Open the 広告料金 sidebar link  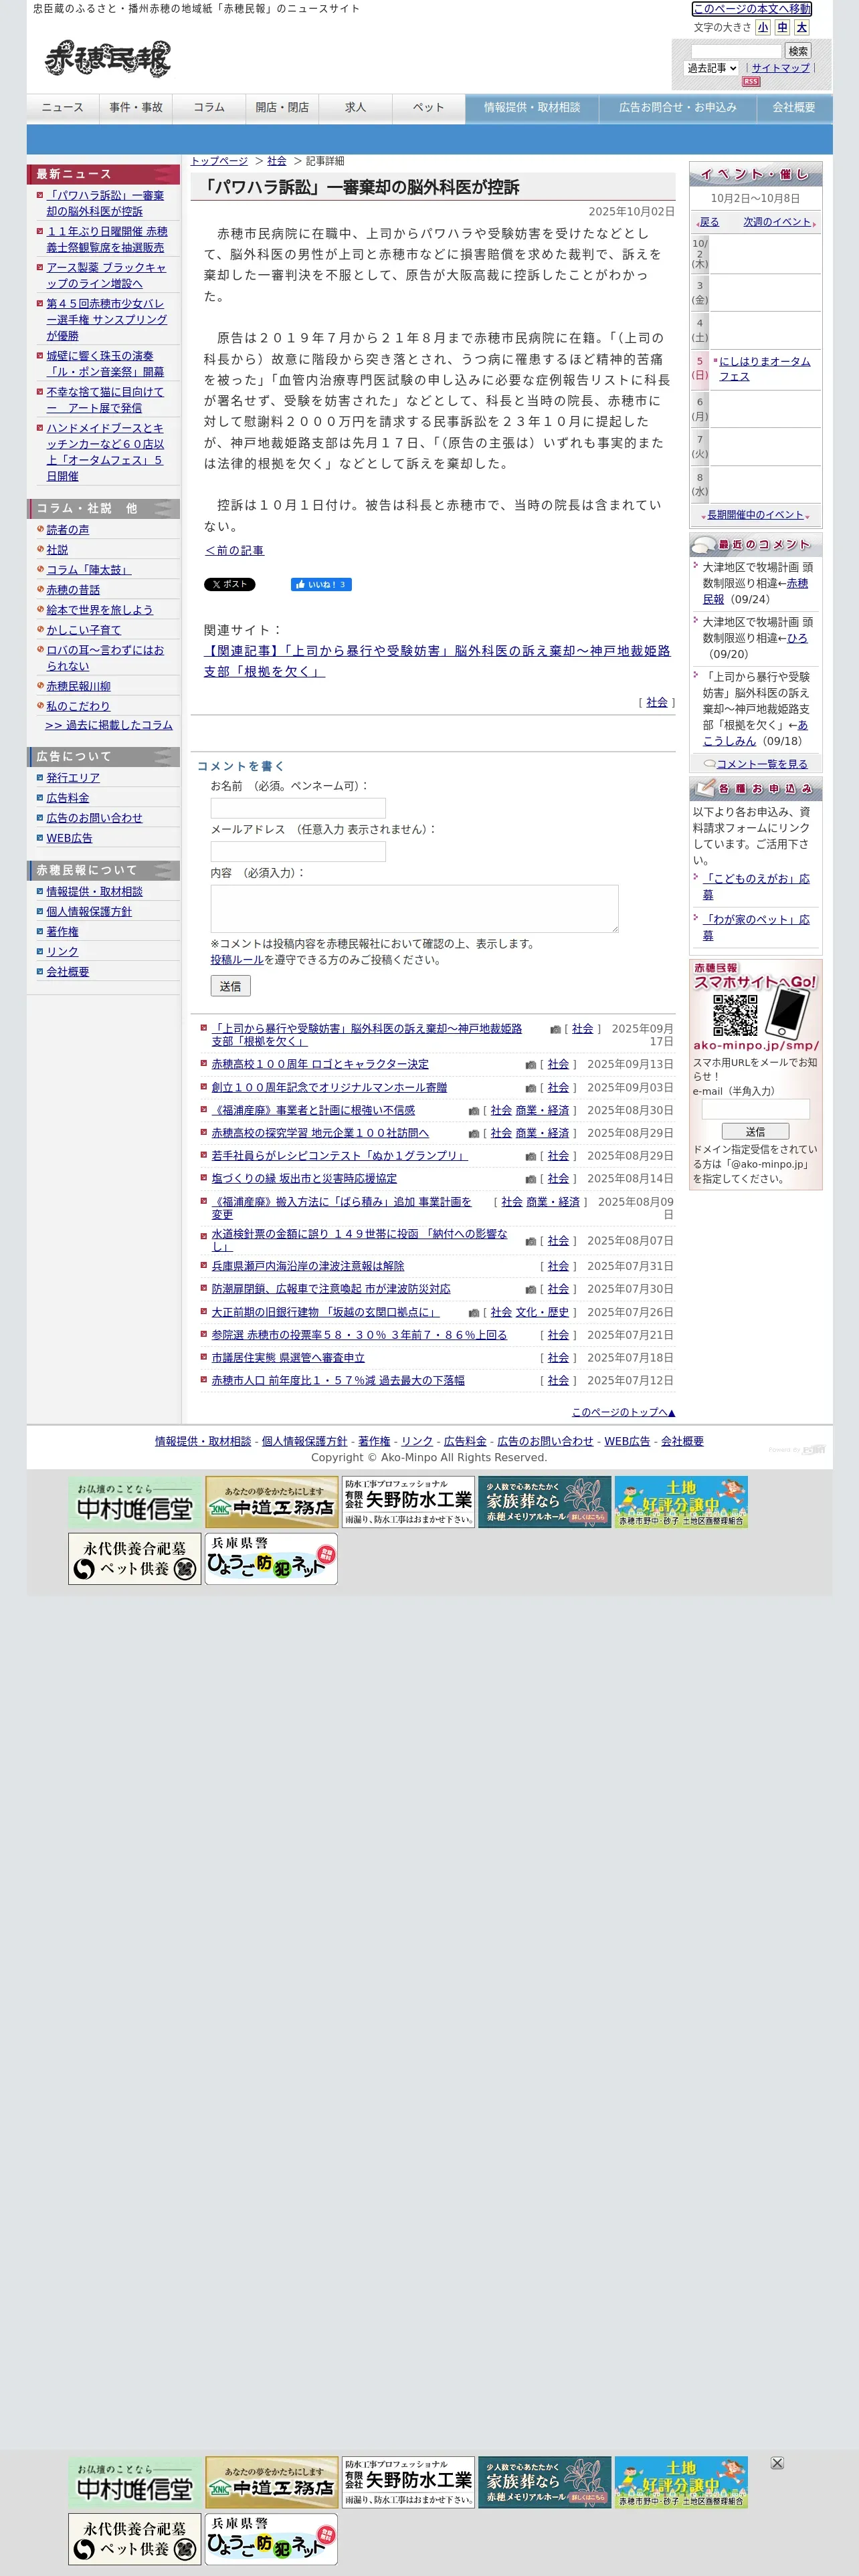pos(68,798)
